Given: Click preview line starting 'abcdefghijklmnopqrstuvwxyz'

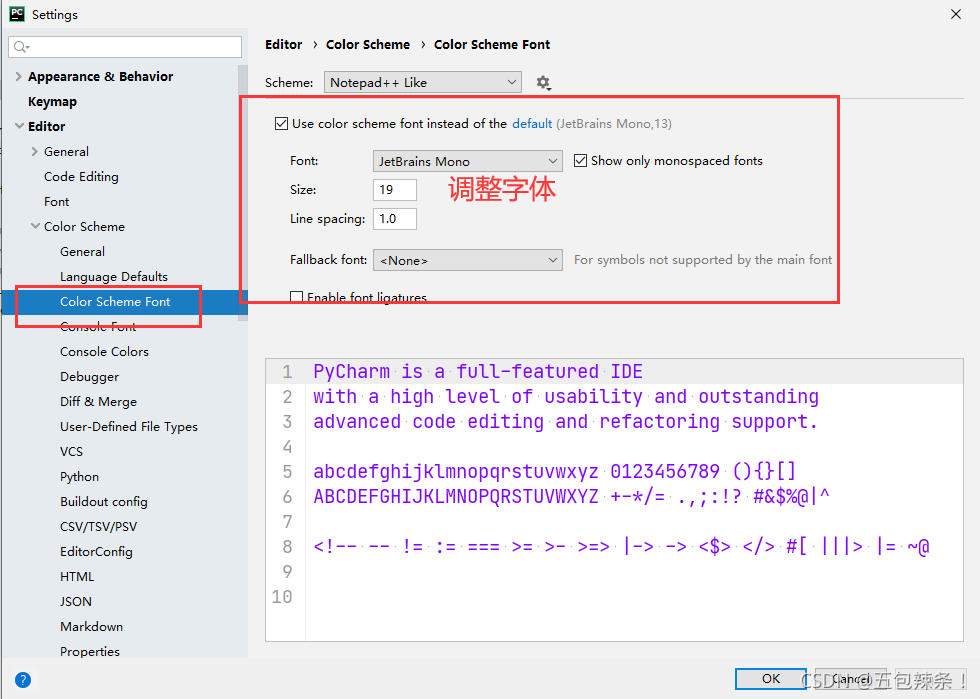Looking at the screenshot, I should [x=554, y=471].
